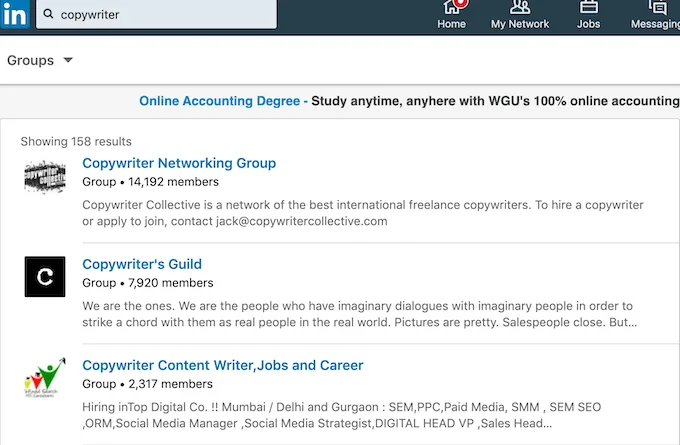Open the Copywriter's Guild group link
Screen dimensions: 680x445
(142, 264)
